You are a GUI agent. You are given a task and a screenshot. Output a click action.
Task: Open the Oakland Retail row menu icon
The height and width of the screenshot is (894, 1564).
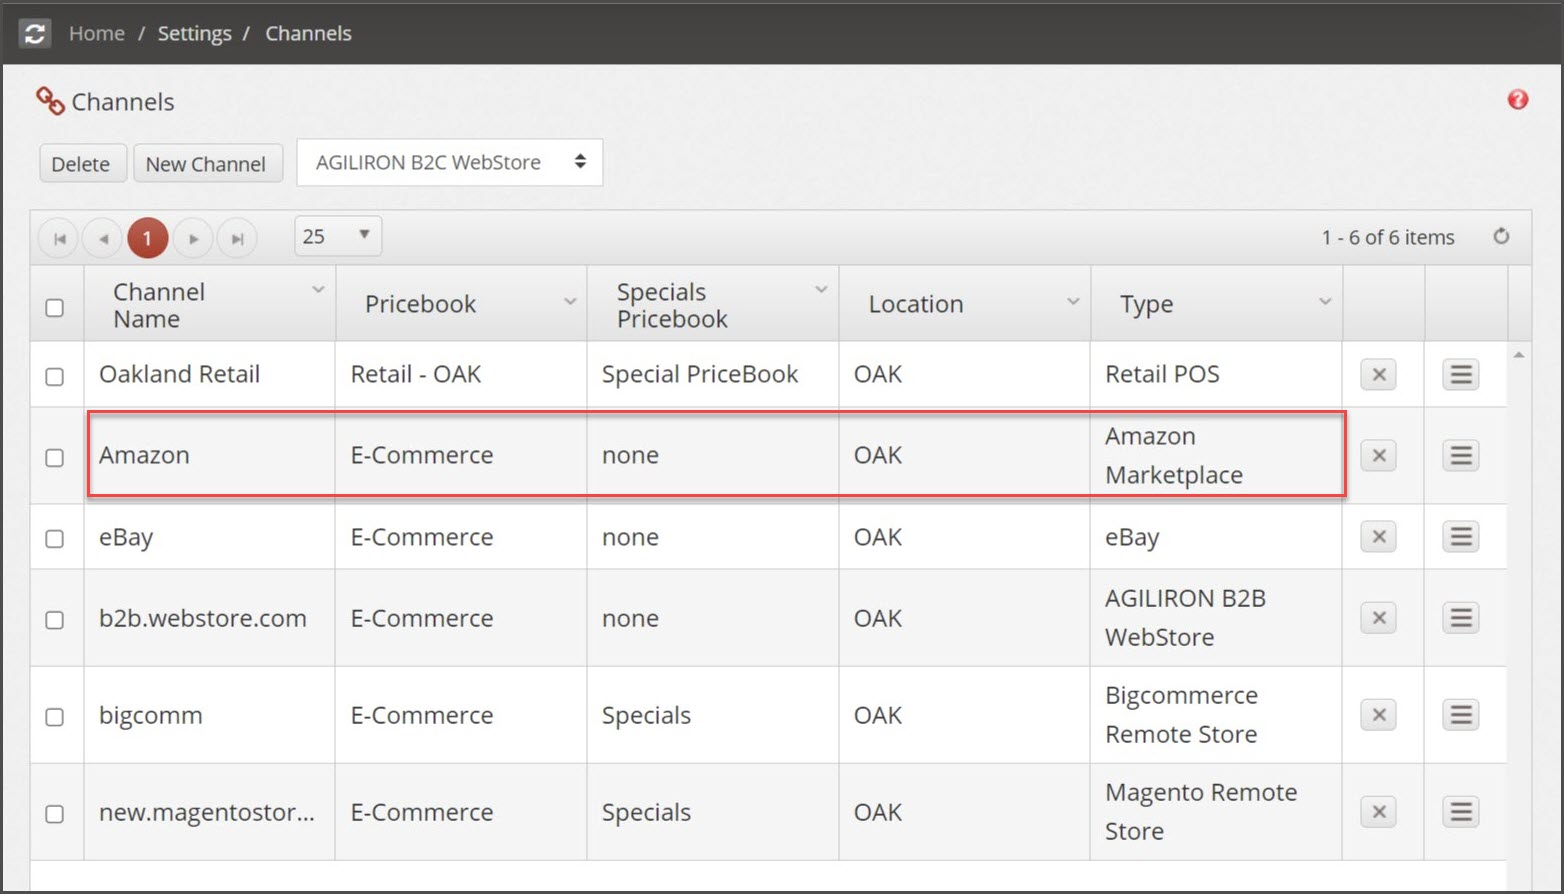(1461, 375)
